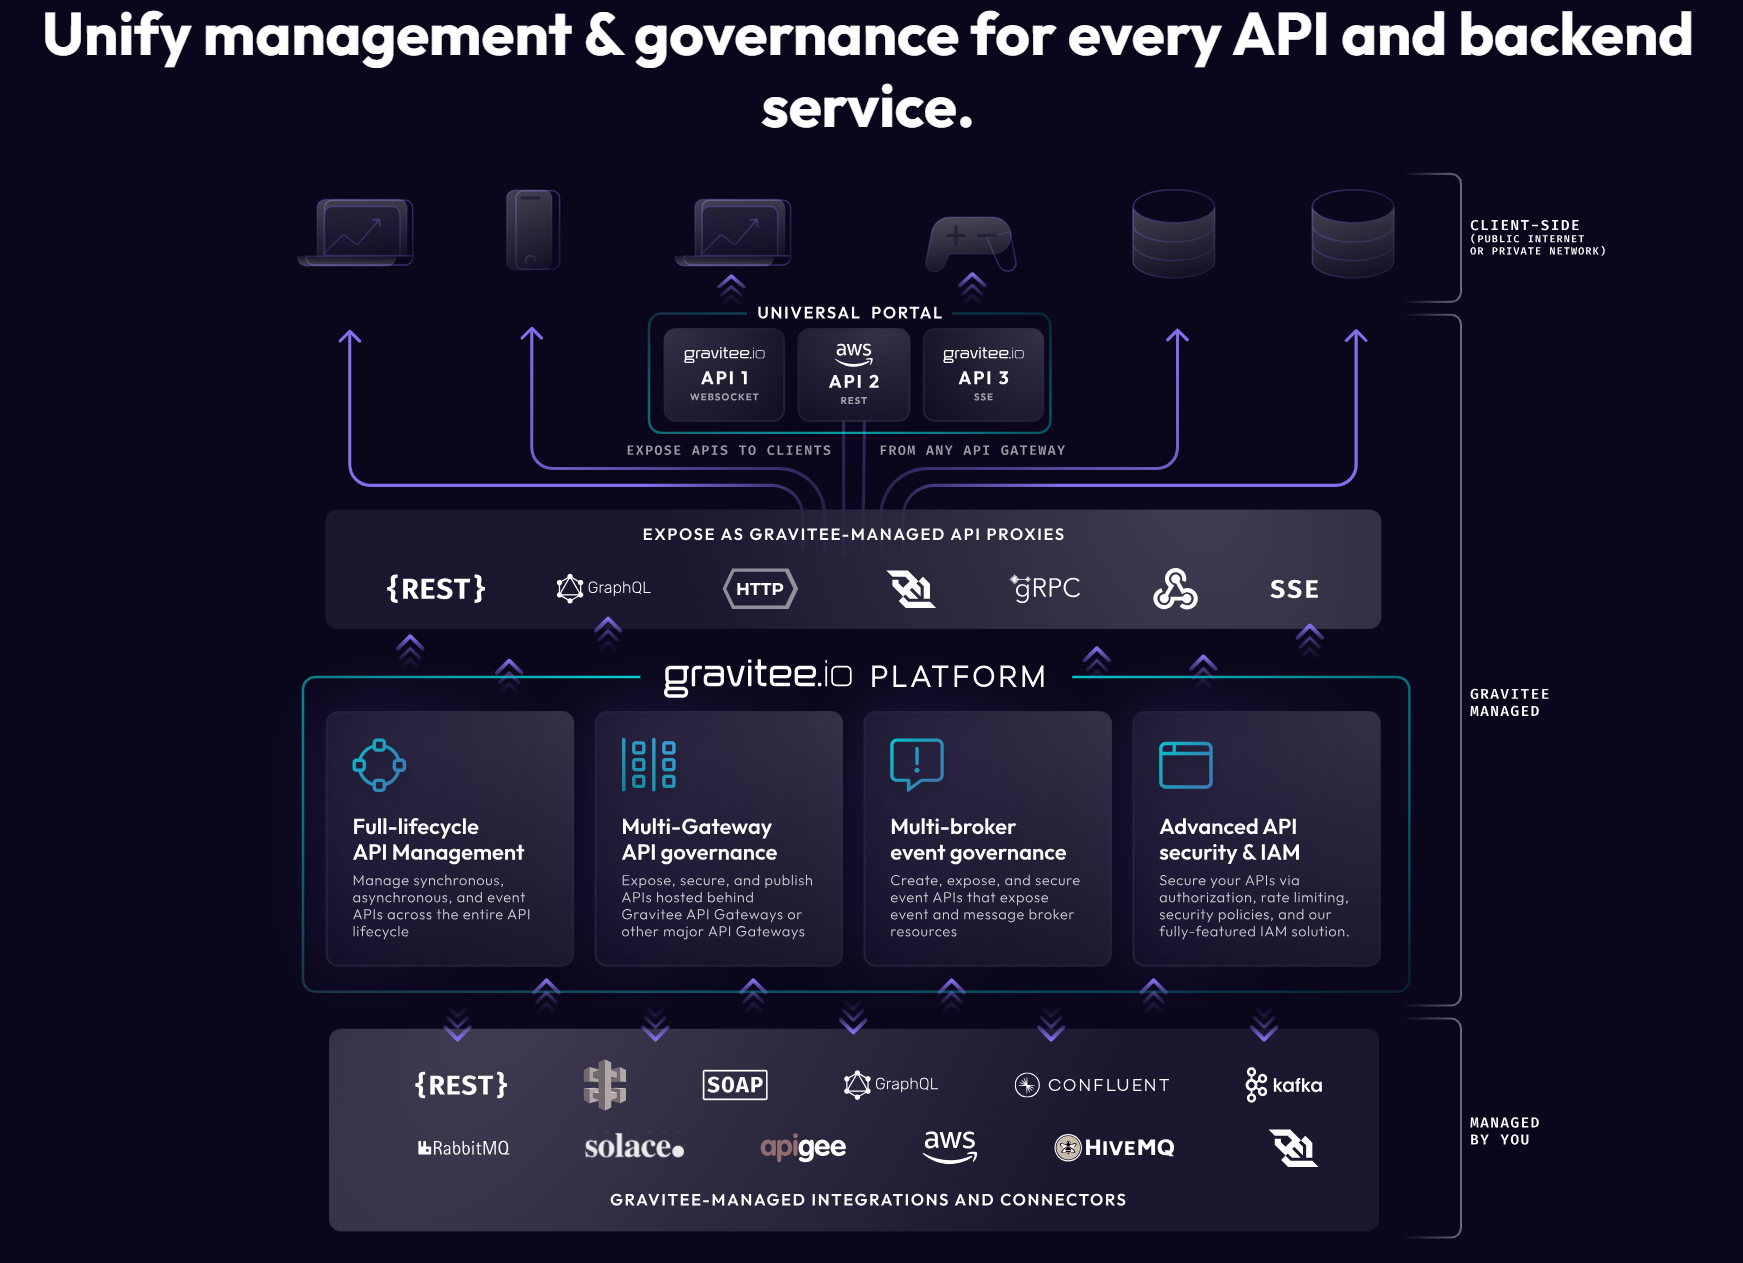Click the 'GRAVITEE MANAGED' side label
Viewport: 1743px width, 1263px height.
1509,702
